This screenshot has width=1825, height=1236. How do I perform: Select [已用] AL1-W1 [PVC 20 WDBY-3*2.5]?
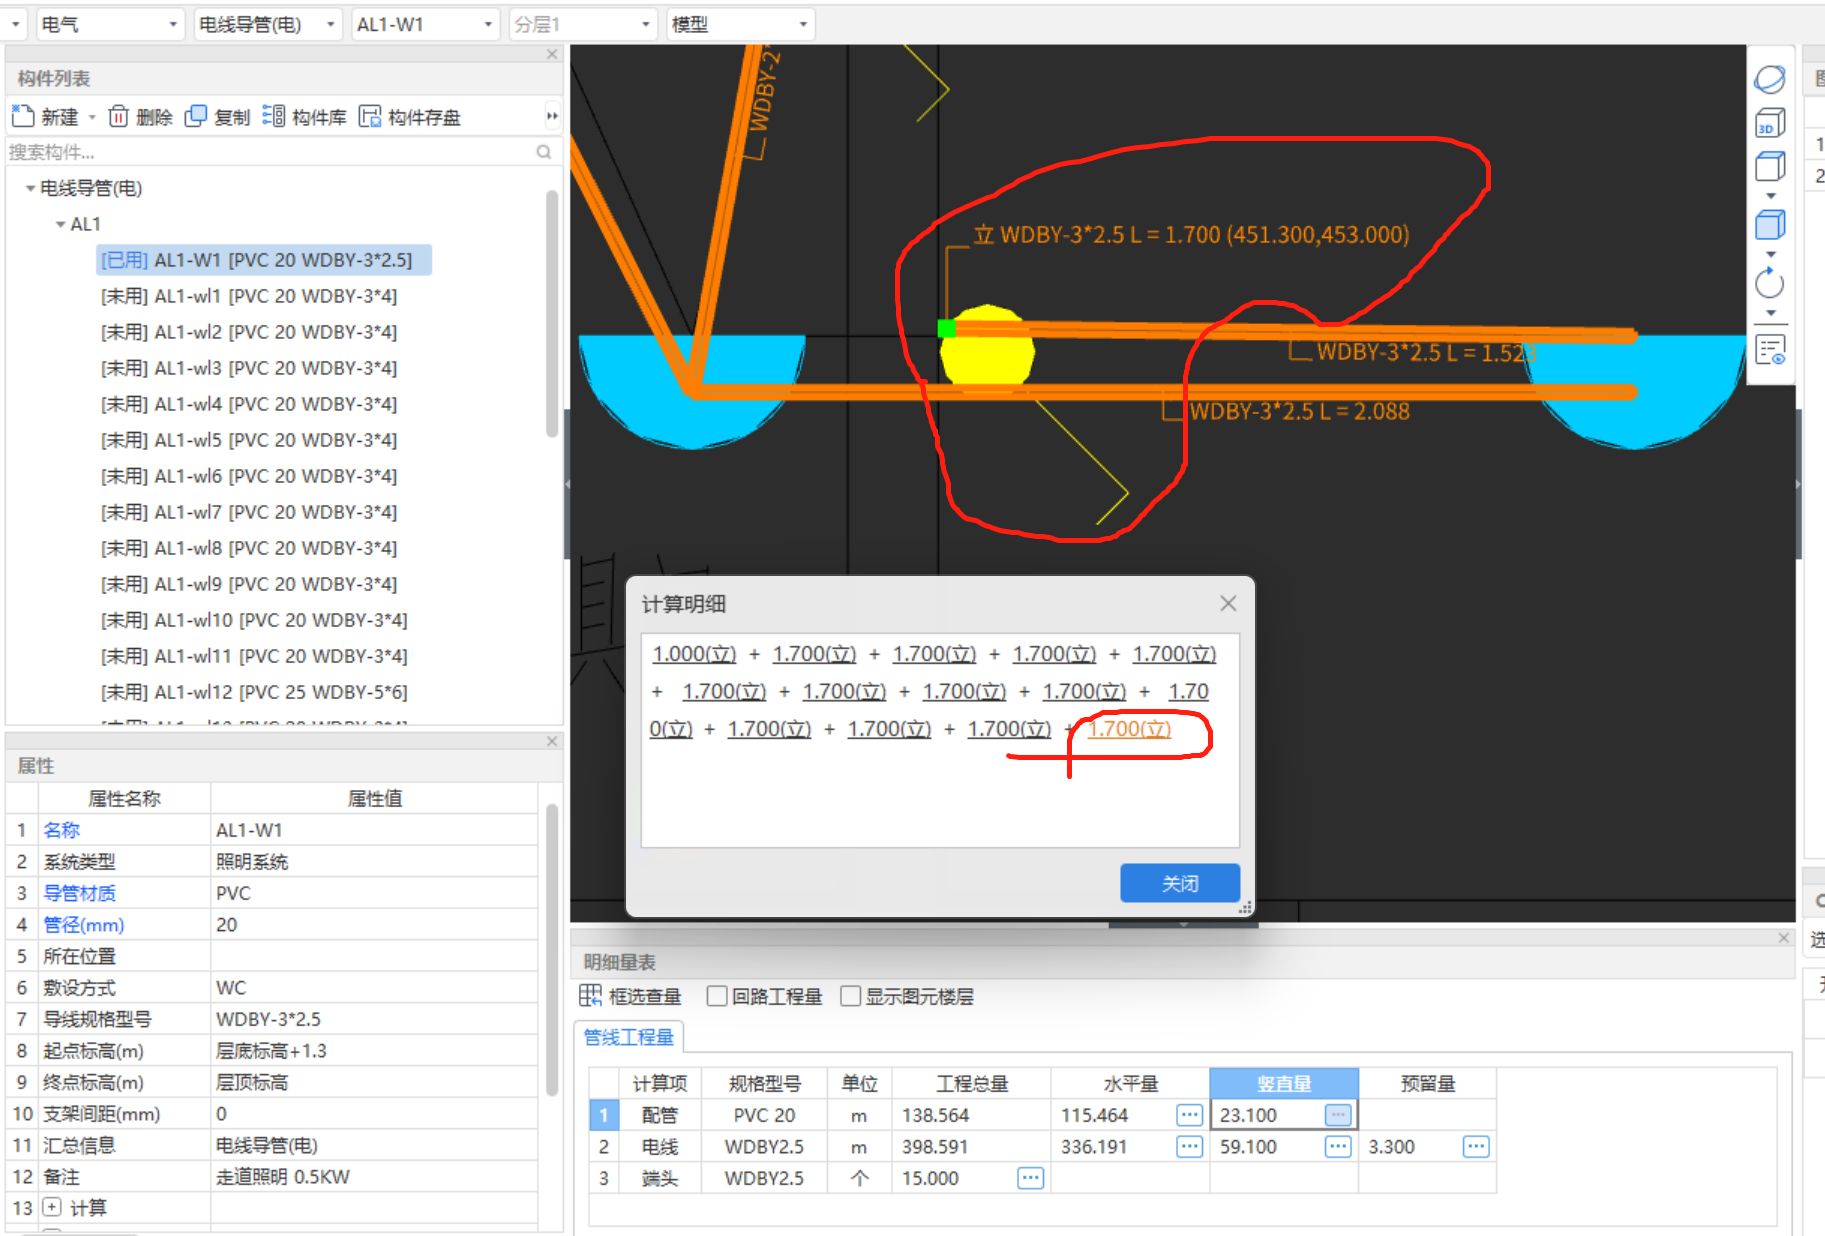264,260
